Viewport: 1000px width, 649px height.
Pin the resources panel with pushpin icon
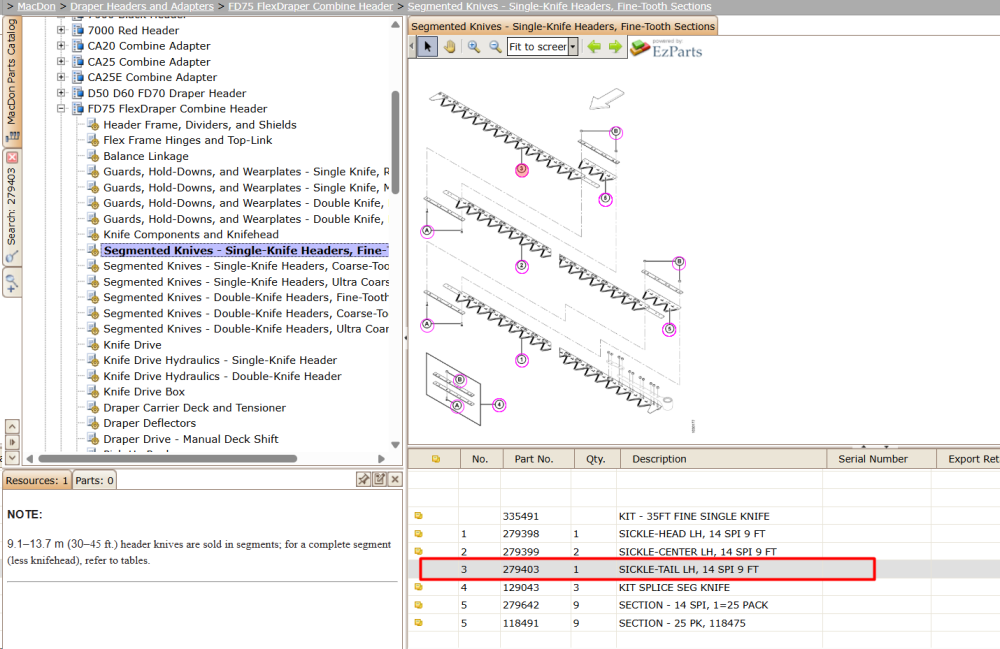(364, 479)
